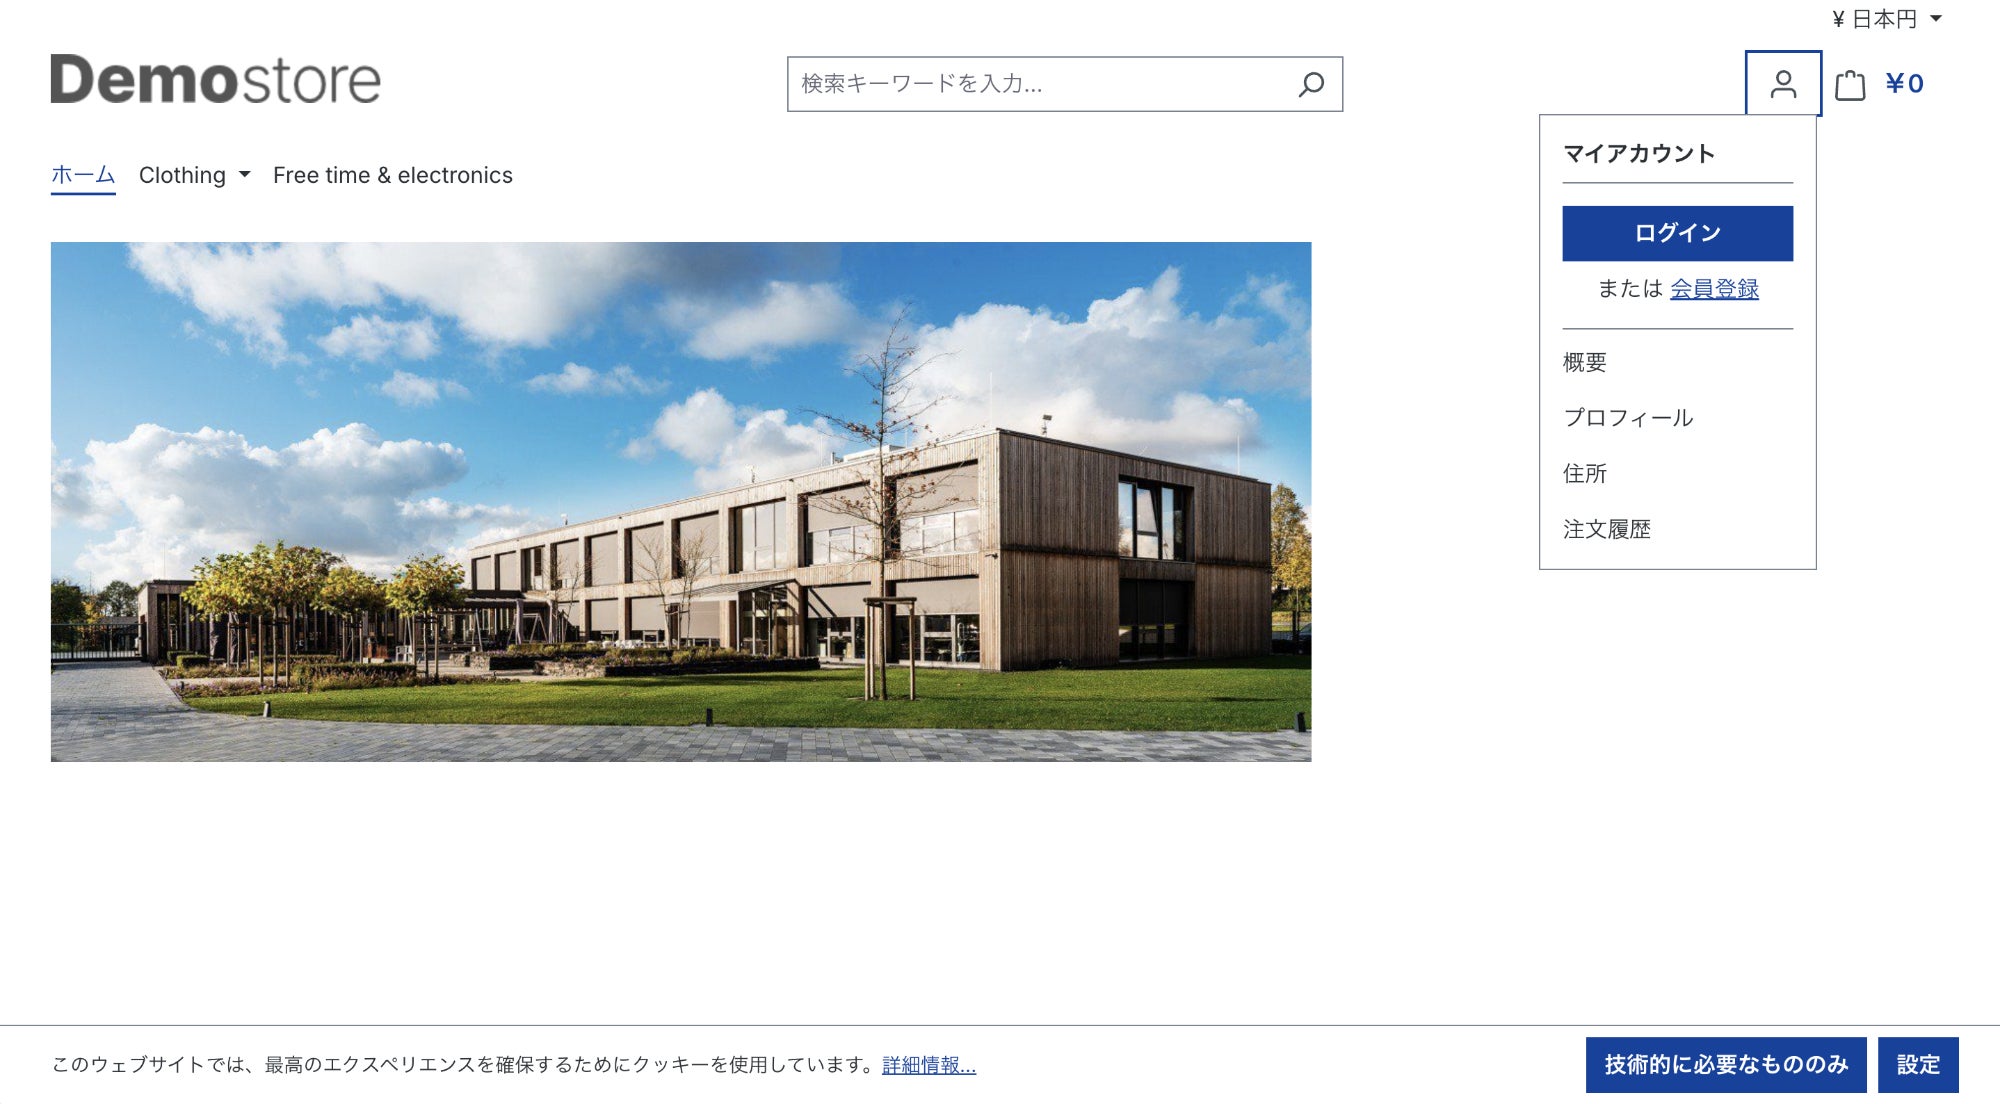Click the Demostore logo

pos(215,80)
